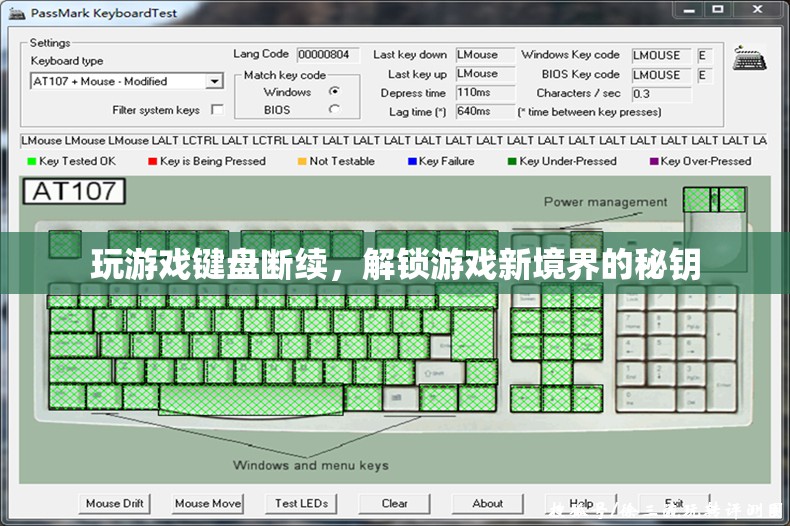
Task: Click the Lag time 640ms field
Action: point(485,111)
